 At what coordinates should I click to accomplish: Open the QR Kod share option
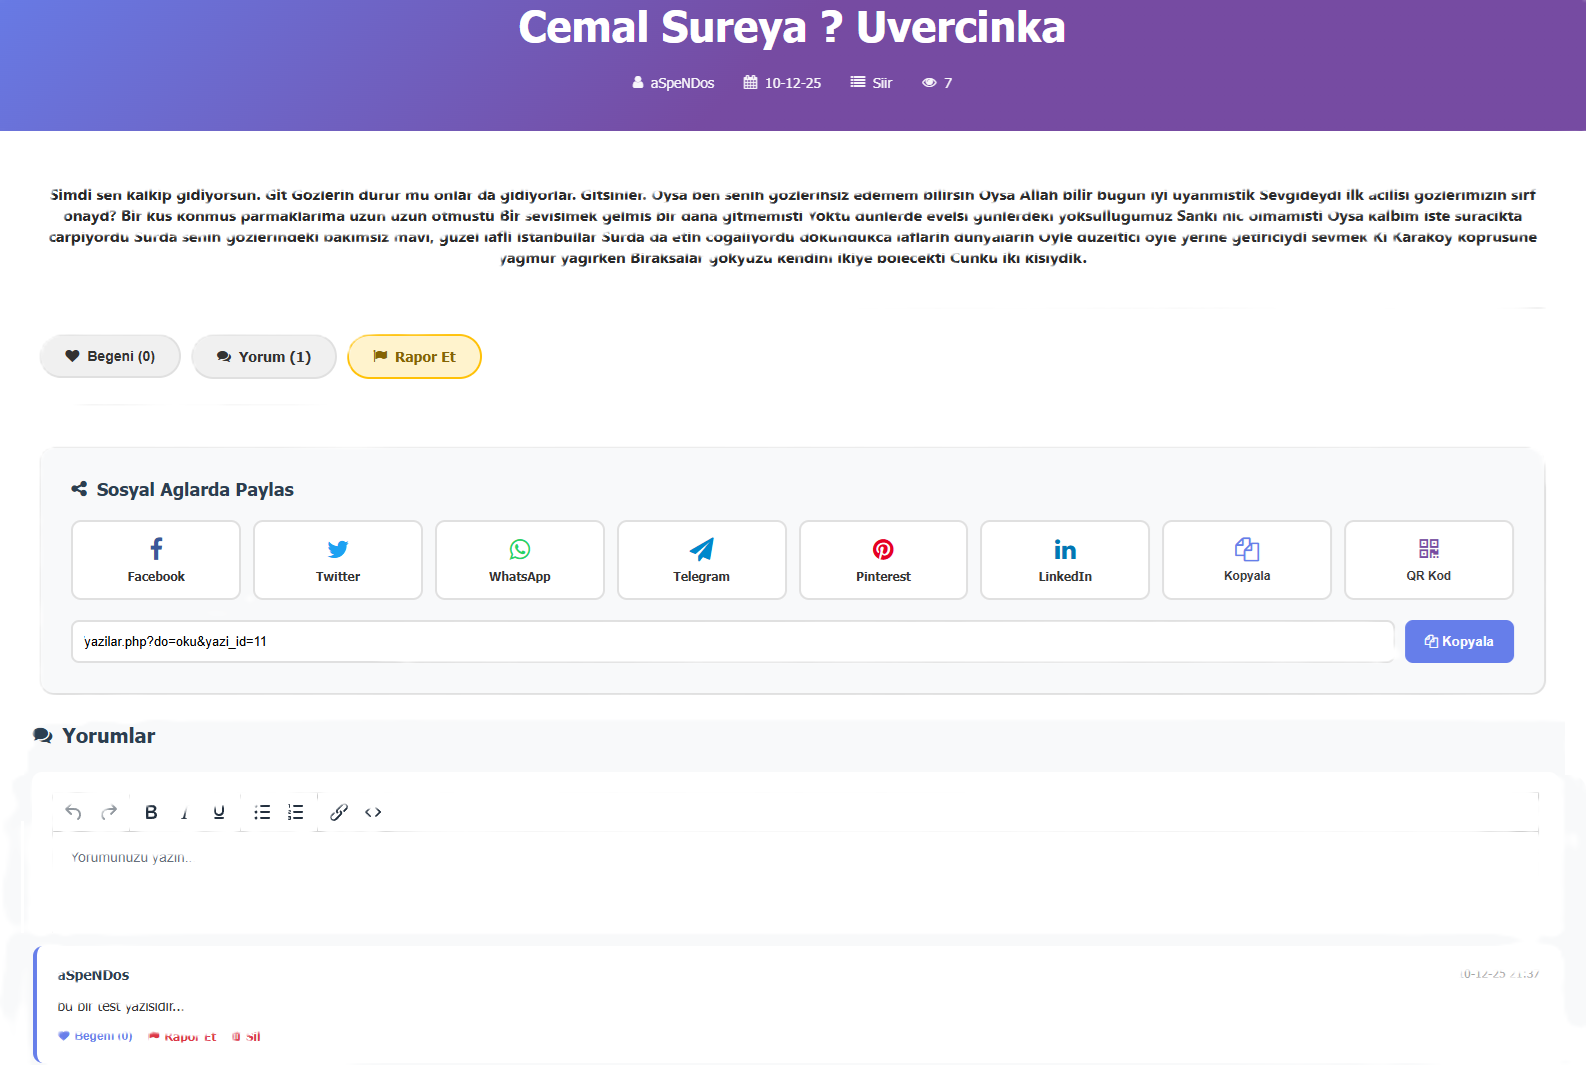coord(1428,560)
